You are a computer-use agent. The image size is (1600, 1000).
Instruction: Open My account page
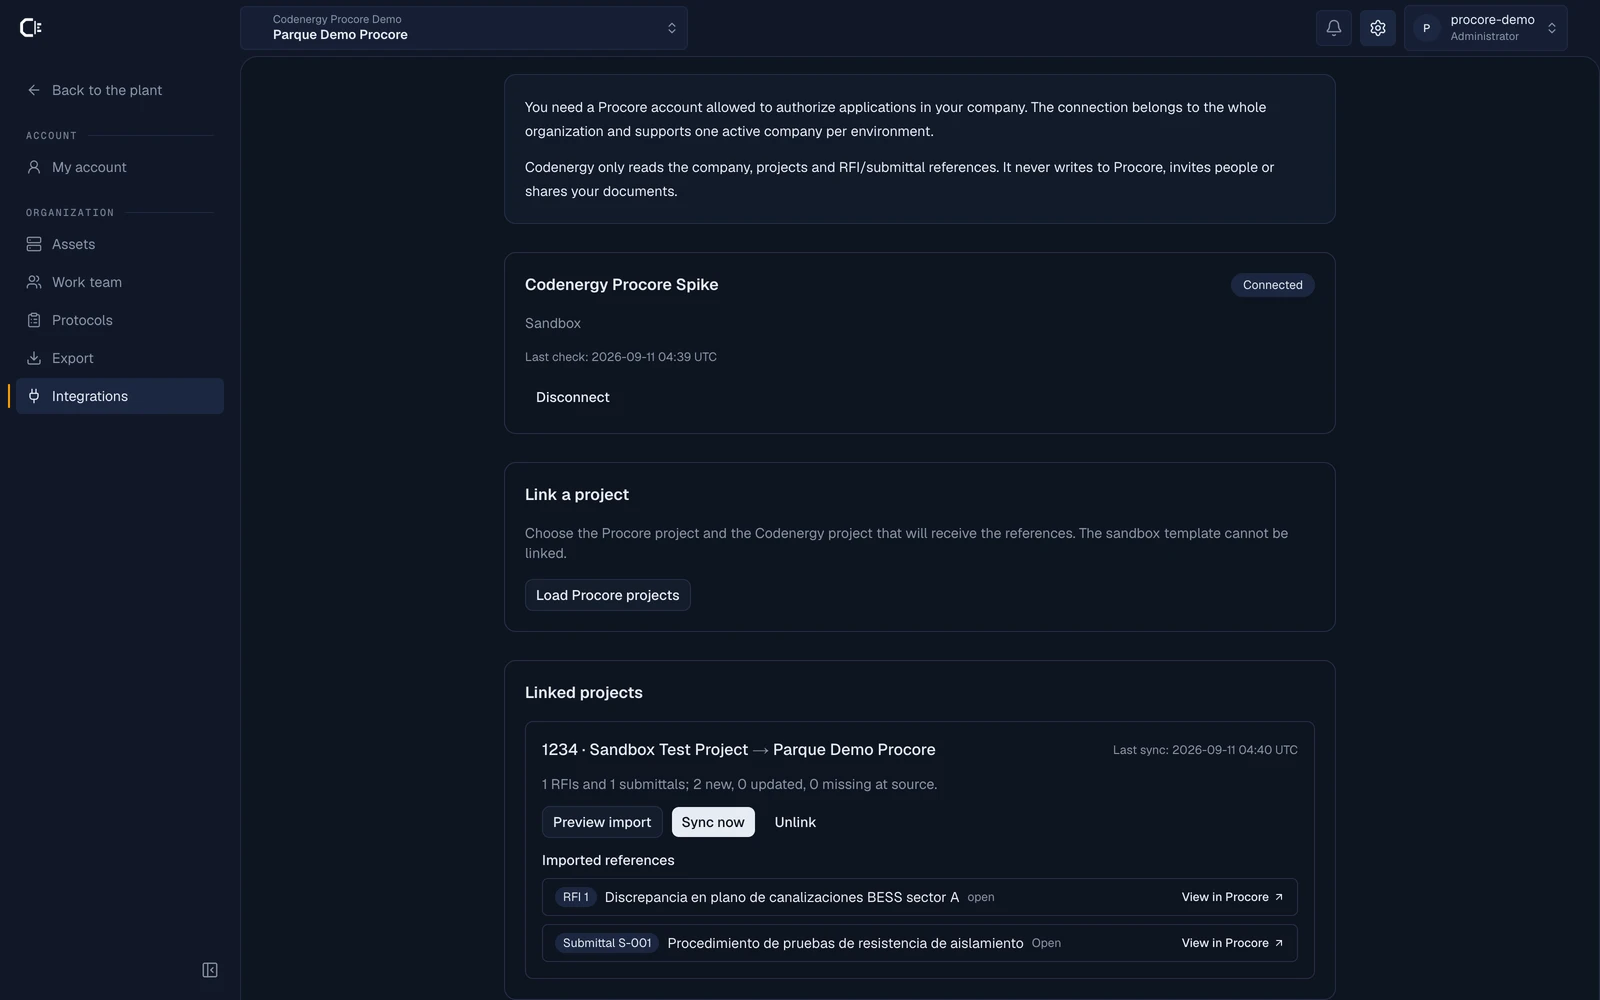(120, 167)
